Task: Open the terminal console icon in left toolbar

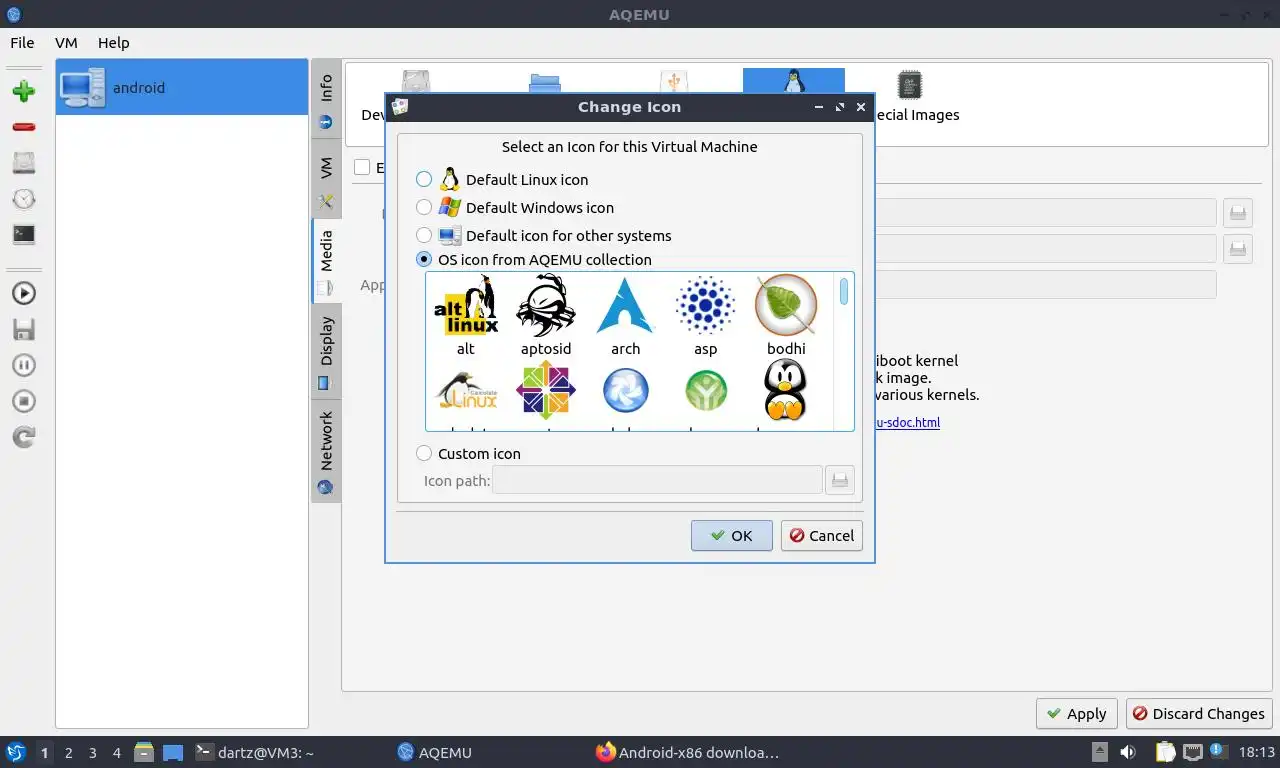Action: tap(24, 235)
